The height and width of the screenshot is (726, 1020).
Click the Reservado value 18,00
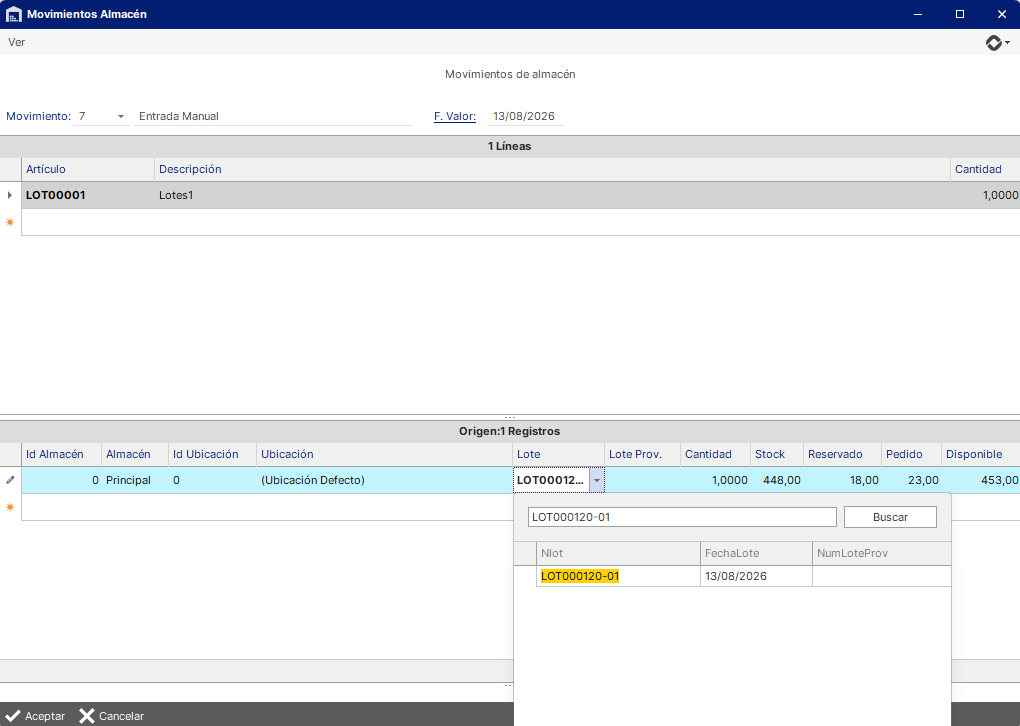pos(843,480)
